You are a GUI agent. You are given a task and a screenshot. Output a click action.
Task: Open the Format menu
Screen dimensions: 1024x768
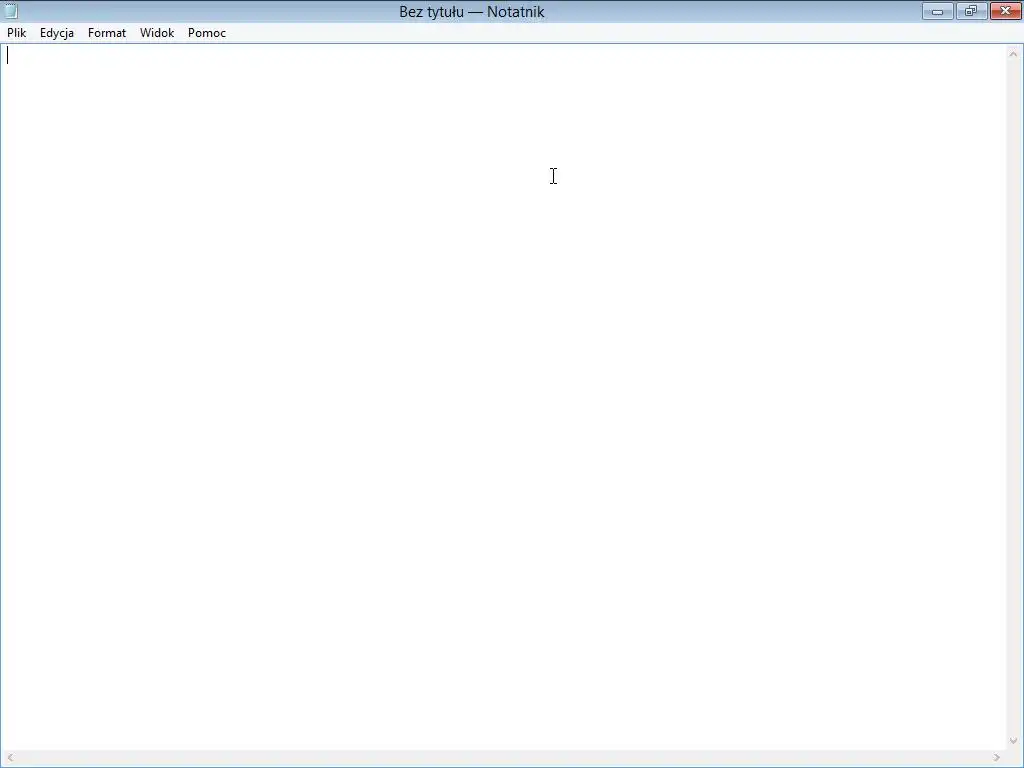pyautogui.click(x=107, y=33)
